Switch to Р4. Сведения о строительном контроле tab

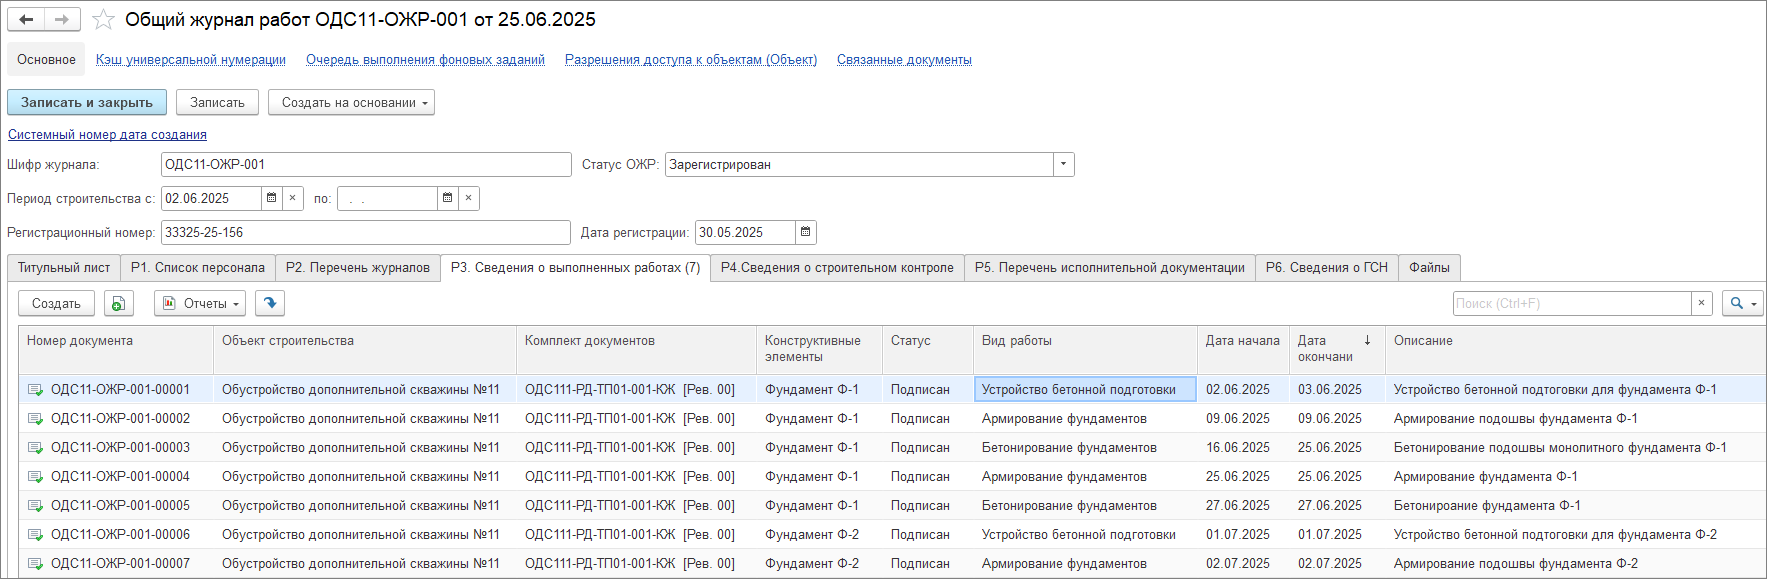click(836, 268)
